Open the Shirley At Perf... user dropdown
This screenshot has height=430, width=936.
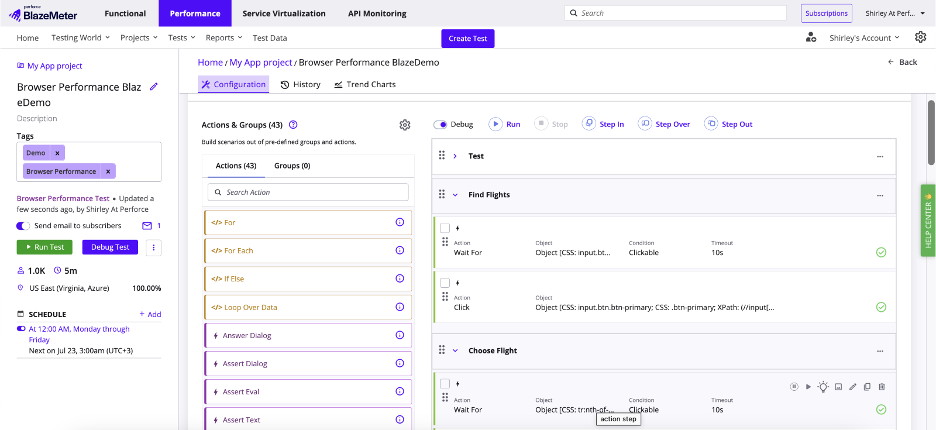895,13
